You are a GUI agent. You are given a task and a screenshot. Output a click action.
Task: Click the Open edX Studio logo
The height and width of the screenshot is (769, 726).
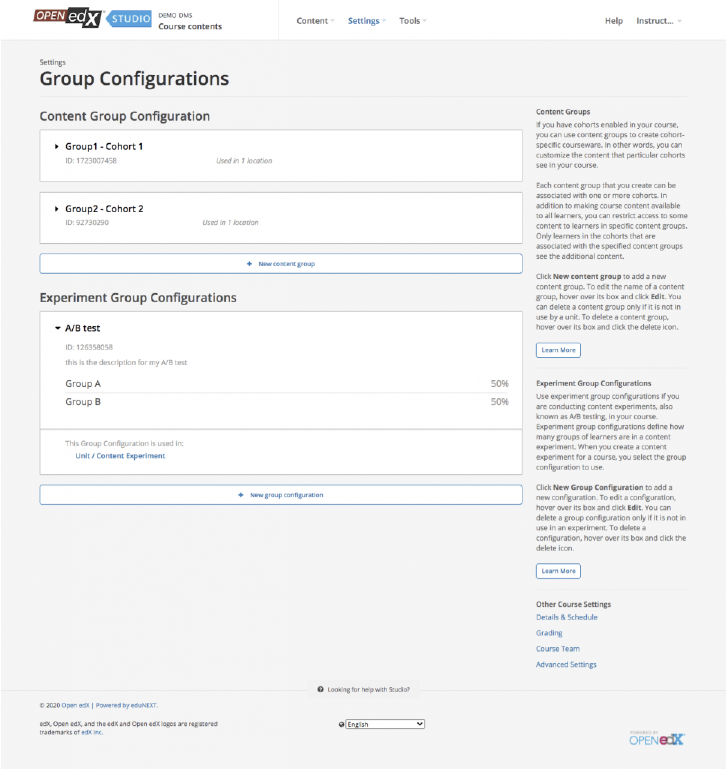point(92,16)
